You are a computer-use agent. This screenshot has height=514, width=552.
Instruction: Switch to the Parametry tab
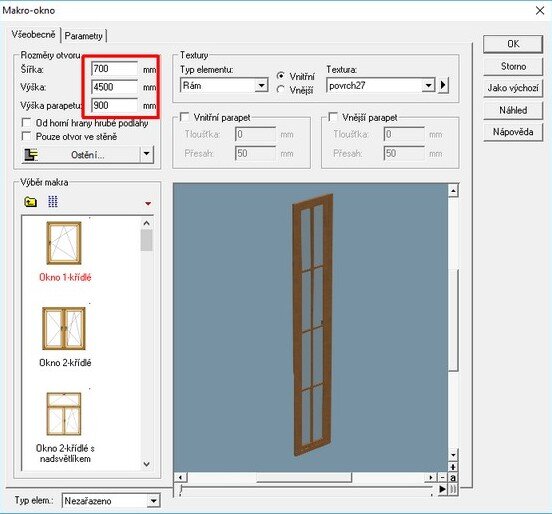click(x=84, y=36)
